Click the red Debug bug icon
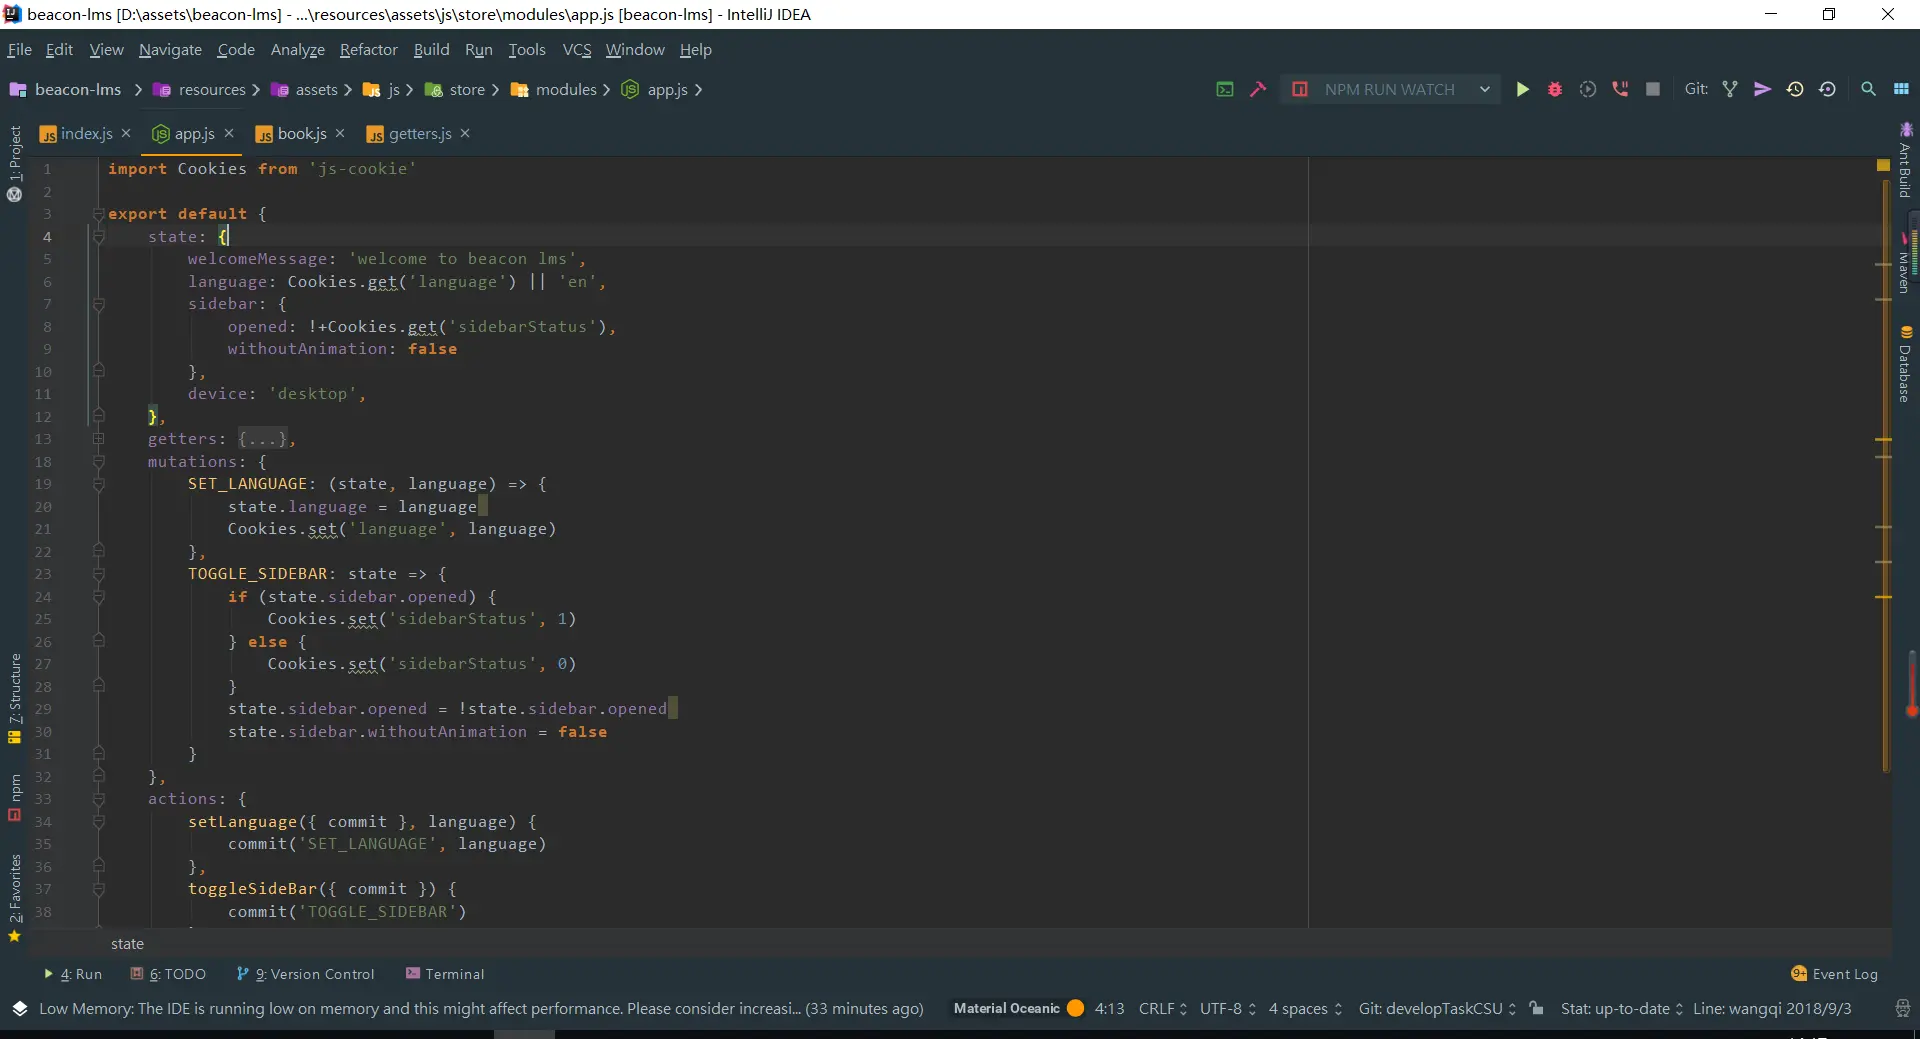 [x=1554, y=89]
